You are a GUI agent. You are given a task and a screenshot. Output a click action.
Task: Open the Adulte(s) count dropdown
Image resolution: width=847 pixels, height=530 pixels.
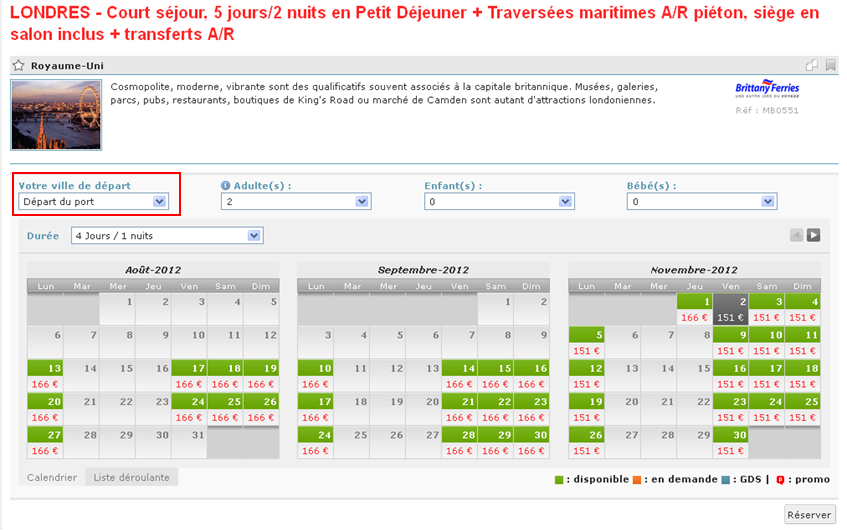(x=296, y=202)
